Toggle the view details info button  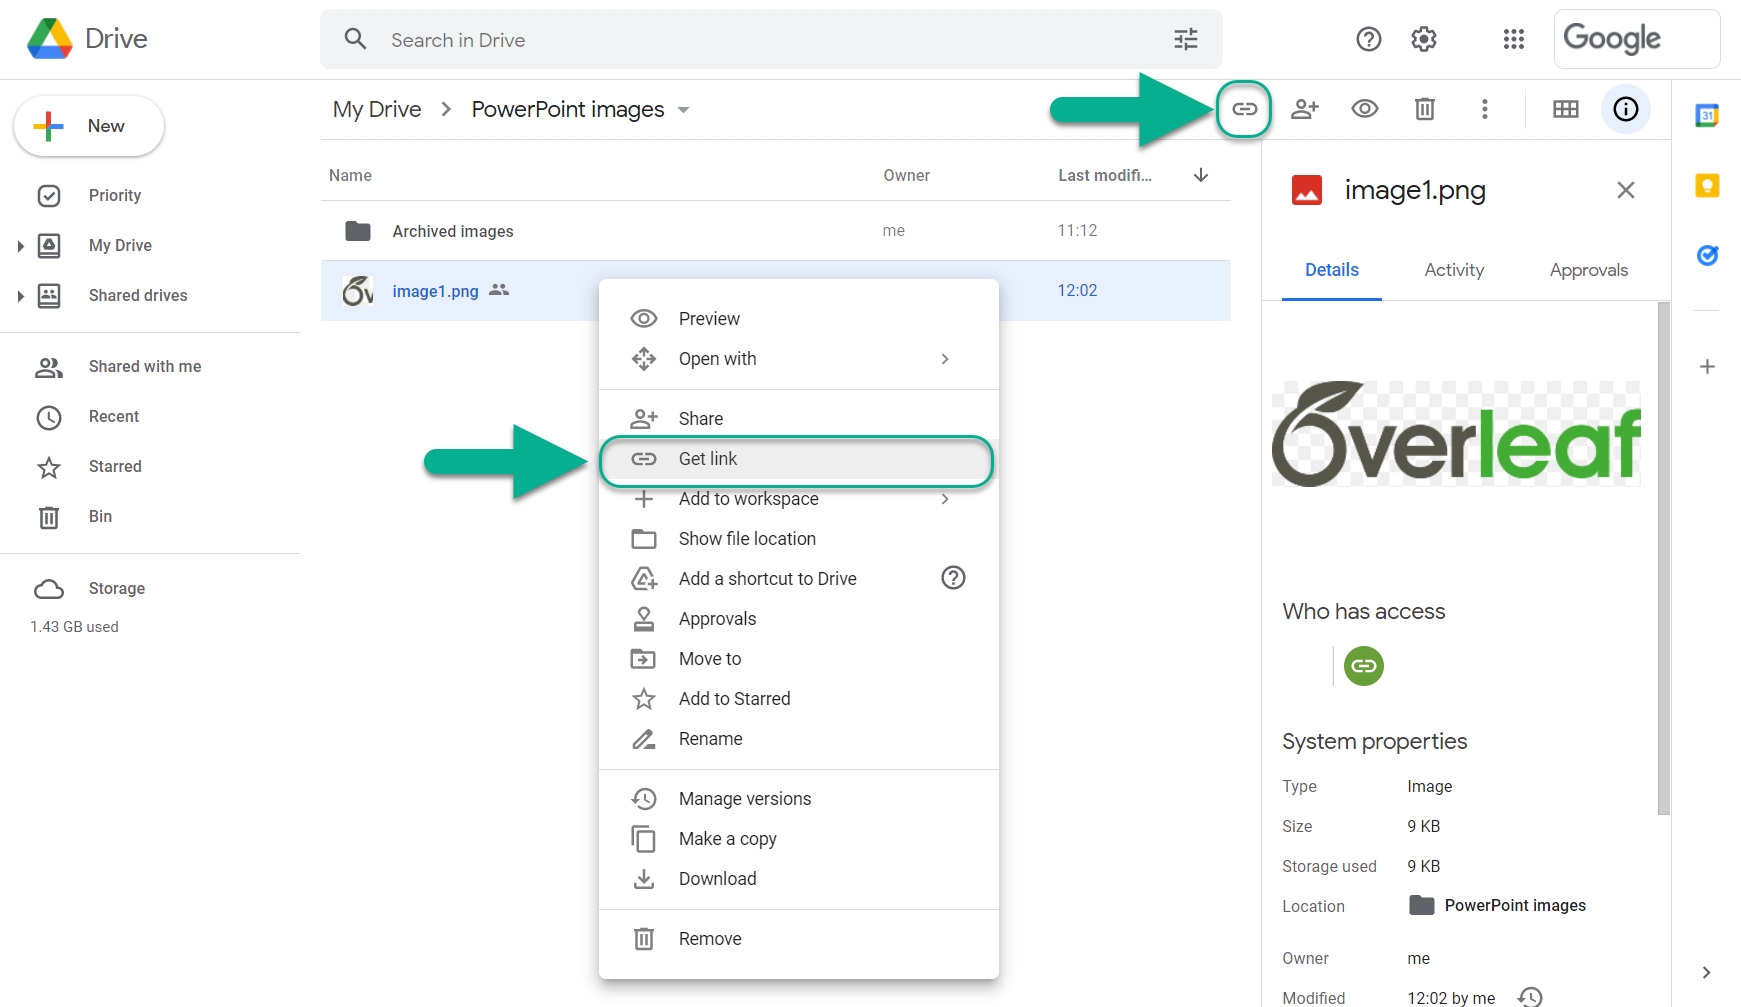[1625, 109]
